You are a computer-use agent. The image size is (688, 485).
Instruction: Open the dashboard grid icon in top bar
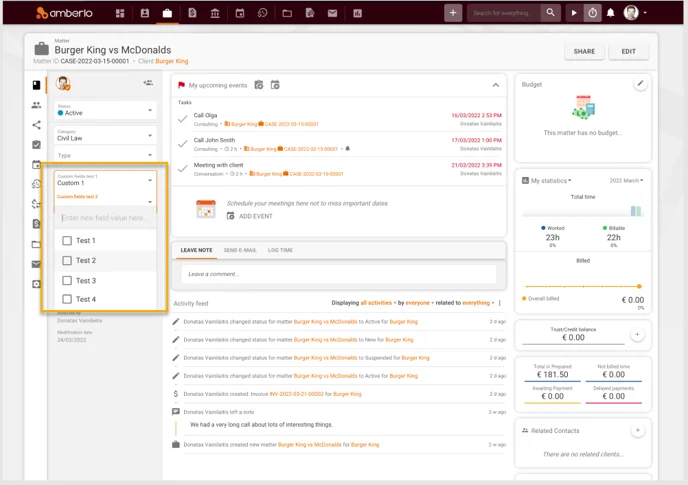[120, 13]
